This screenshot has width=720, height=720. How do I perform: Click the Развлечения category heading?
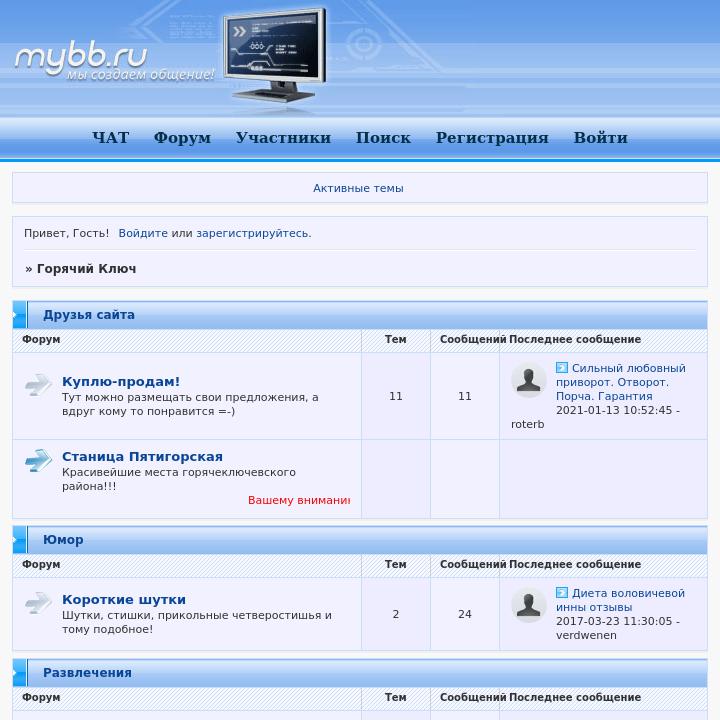pyautogui.click(x=87, y=673)
